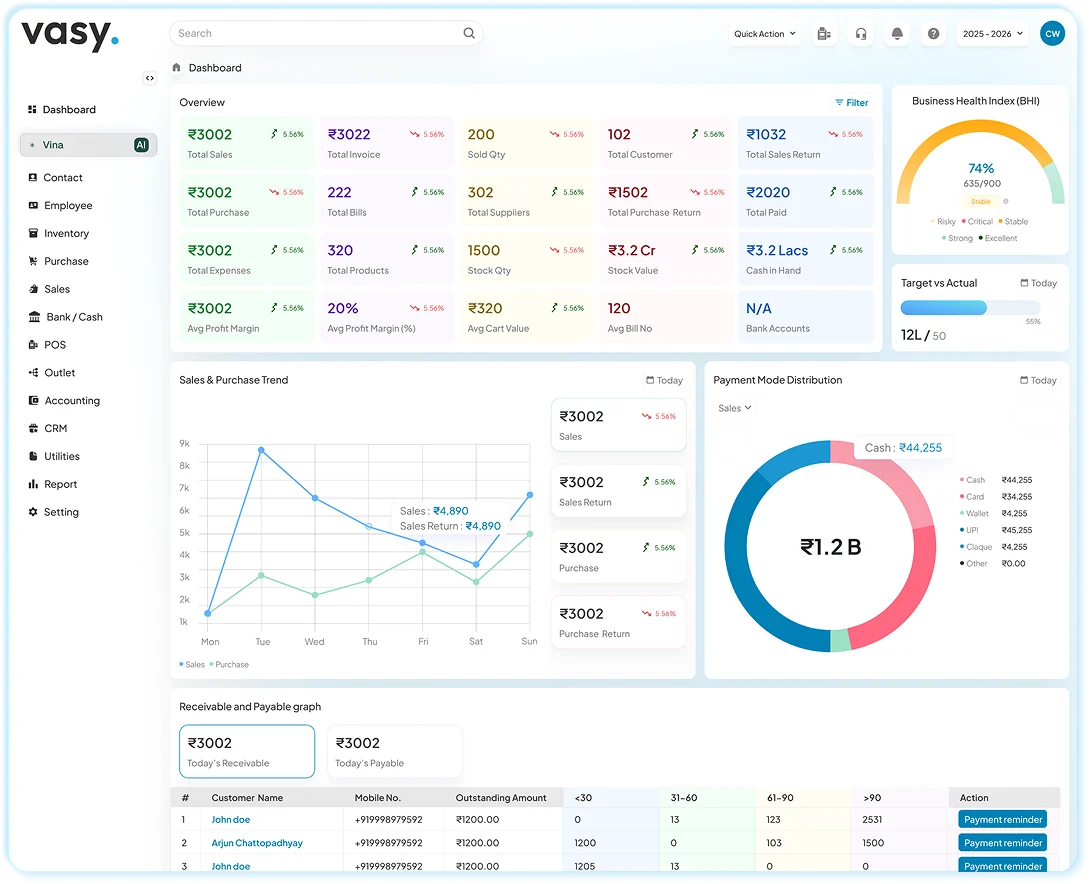The height and width of the screenshot is (884, 1090).
Task: Focus the Search input field
Action: [326, 33]
